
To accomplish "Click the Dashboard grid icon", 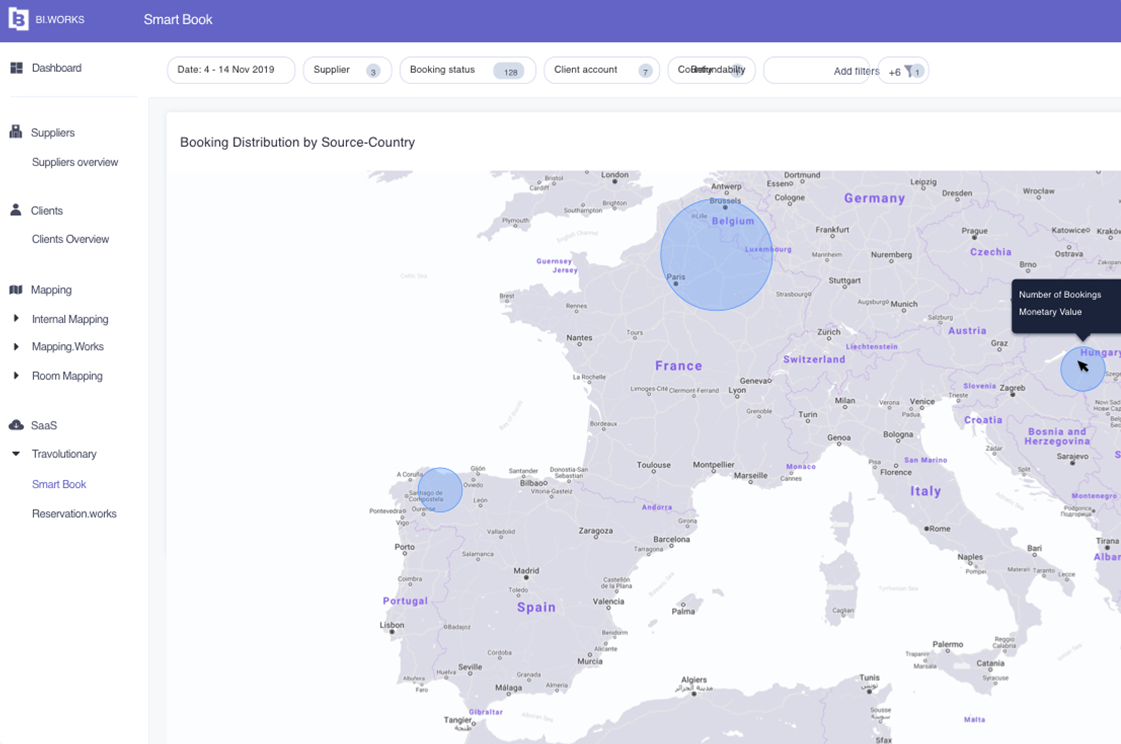I will [16, 68].
